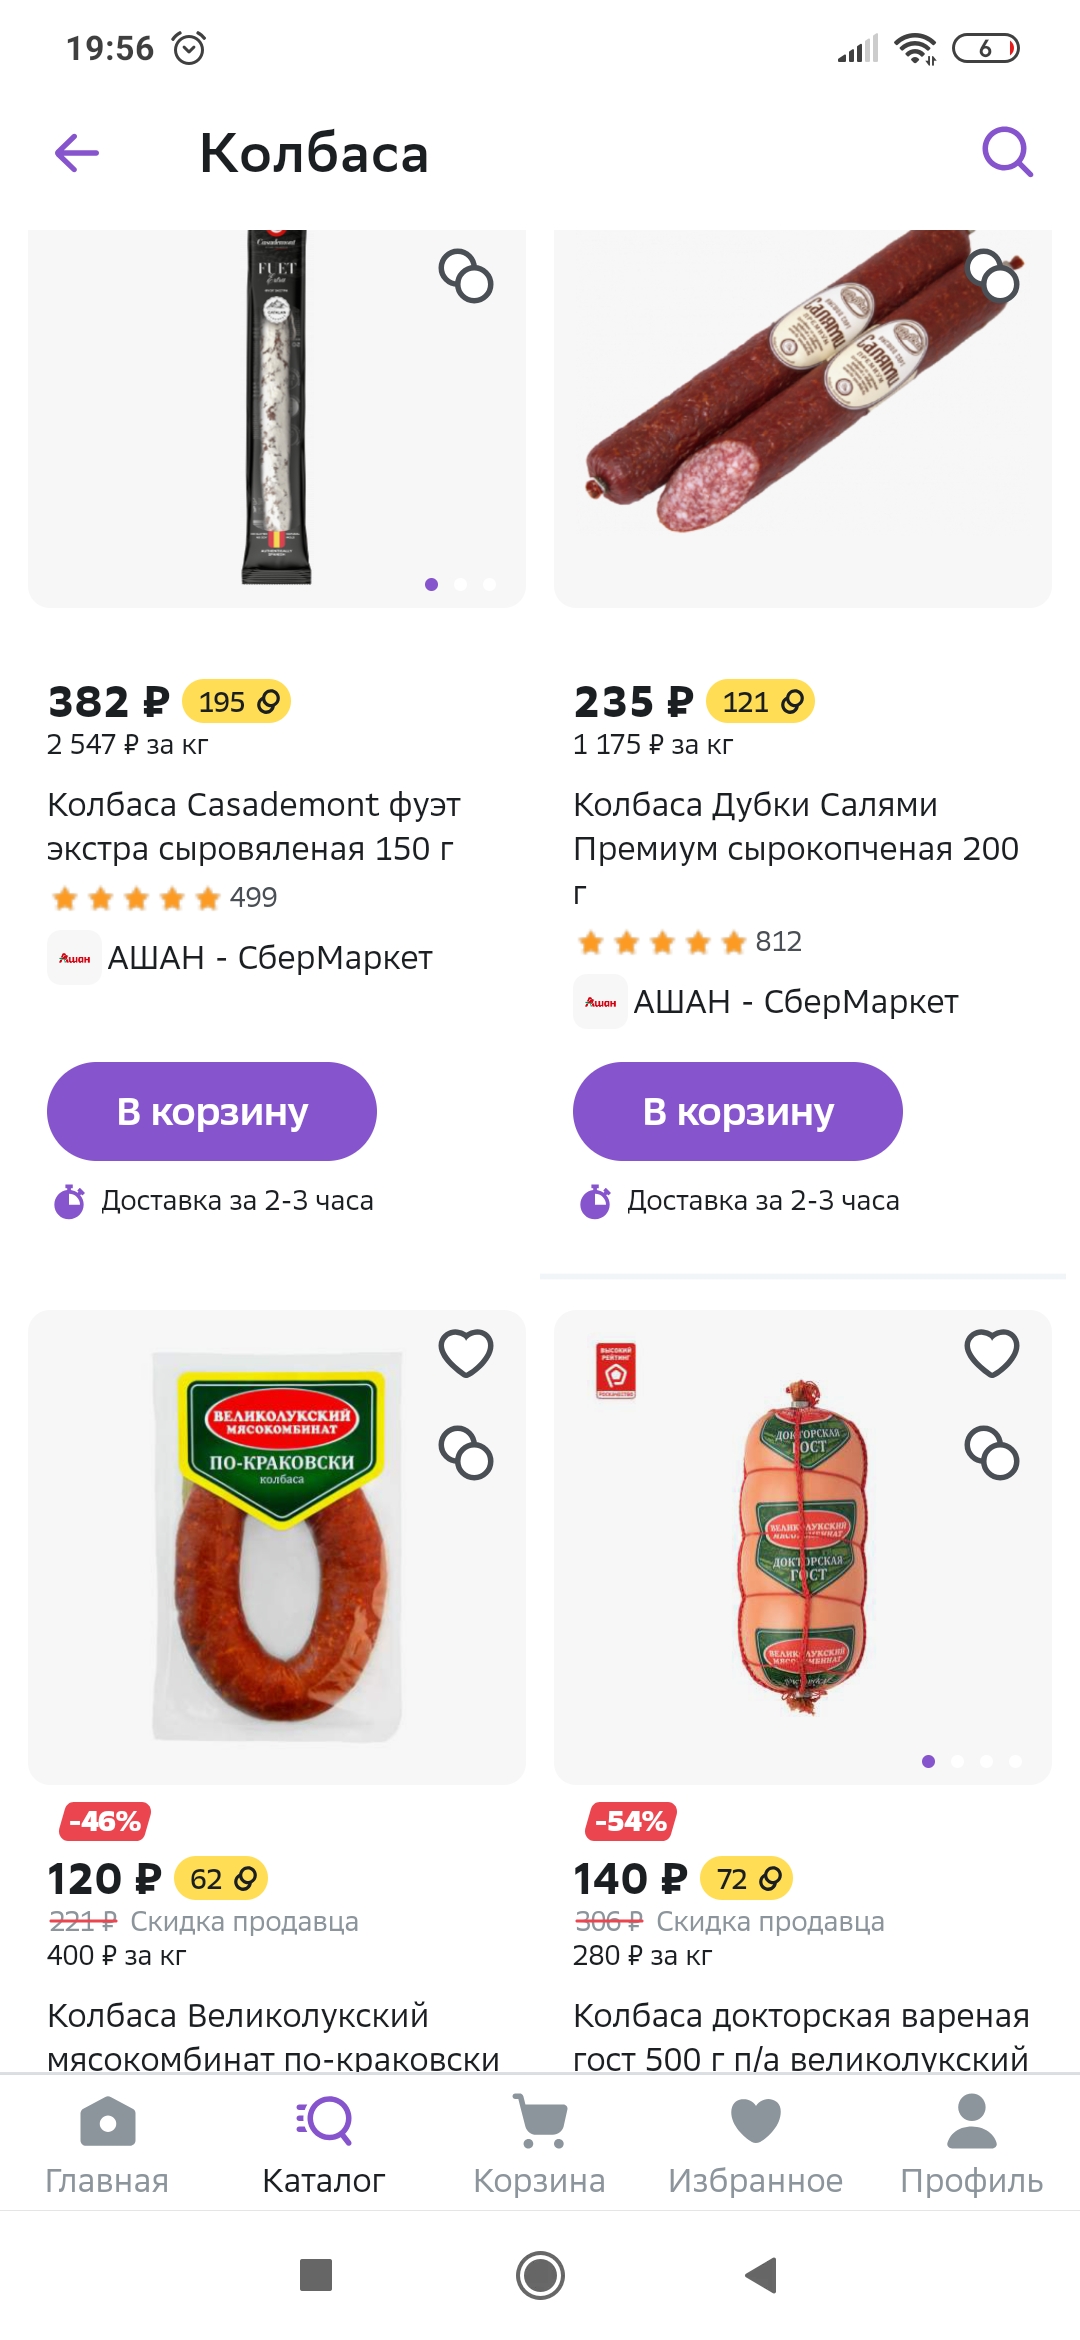Click compare icon on Krakovski sausage
1080x2340 pixels.
point(466,1453)
